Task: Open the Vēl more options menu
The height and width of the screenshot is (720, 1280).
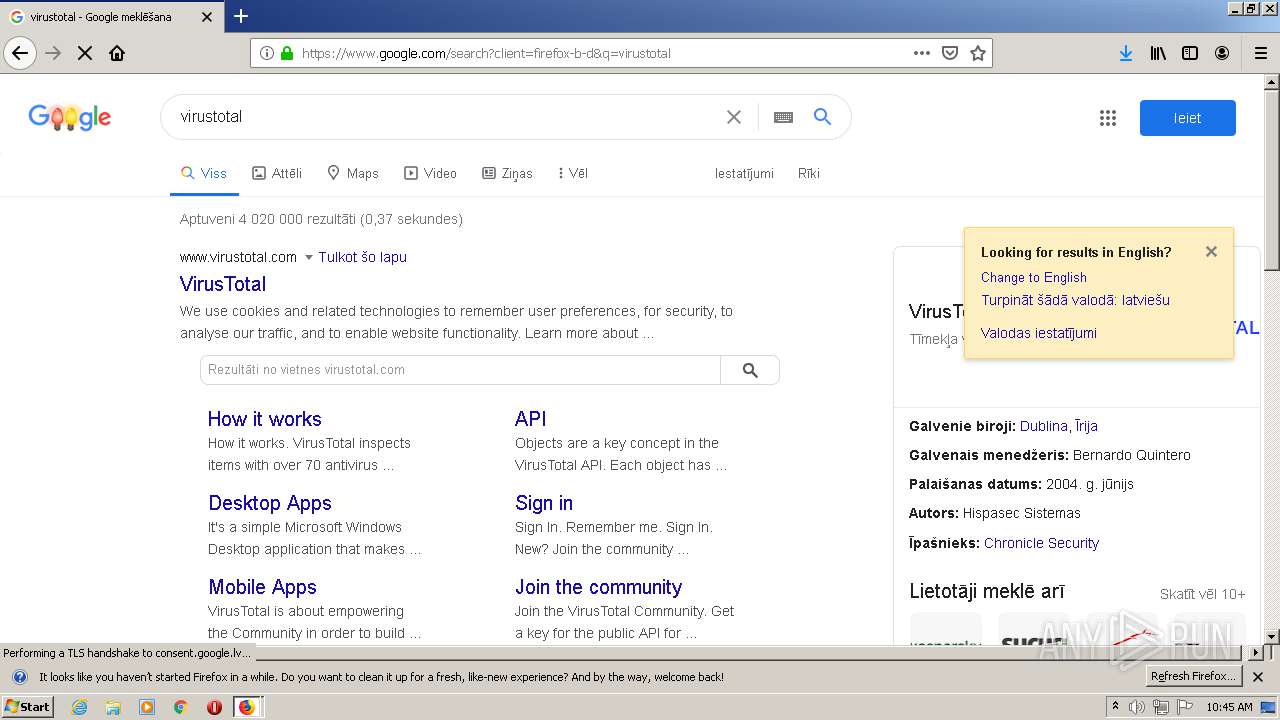Action: pyautogui.click(x=572, y=173)
